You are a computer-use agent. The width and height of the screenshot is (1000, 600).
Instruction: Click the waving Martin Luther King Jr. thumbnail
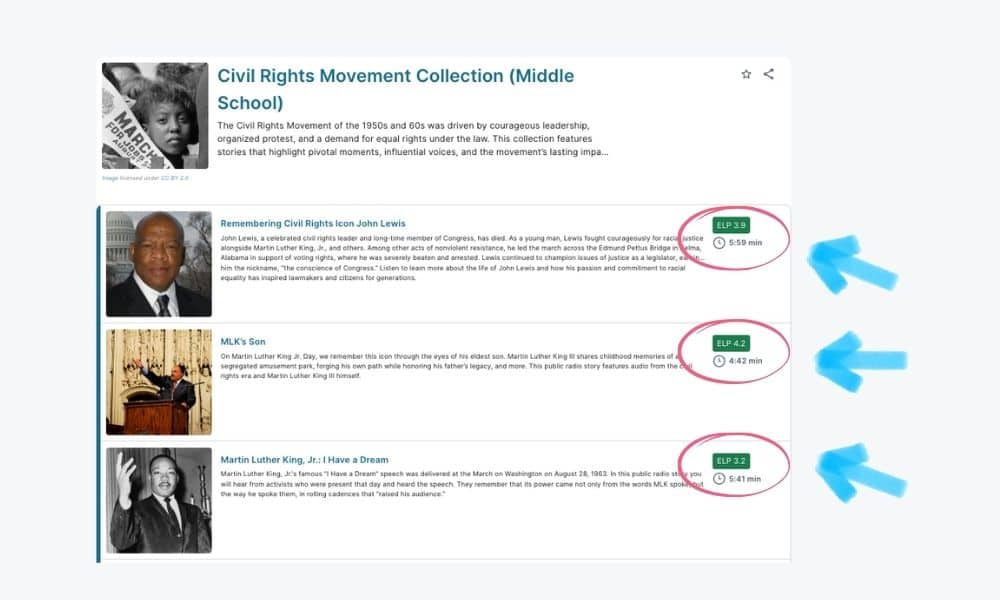pyautogui.click(x=159, y=501)
